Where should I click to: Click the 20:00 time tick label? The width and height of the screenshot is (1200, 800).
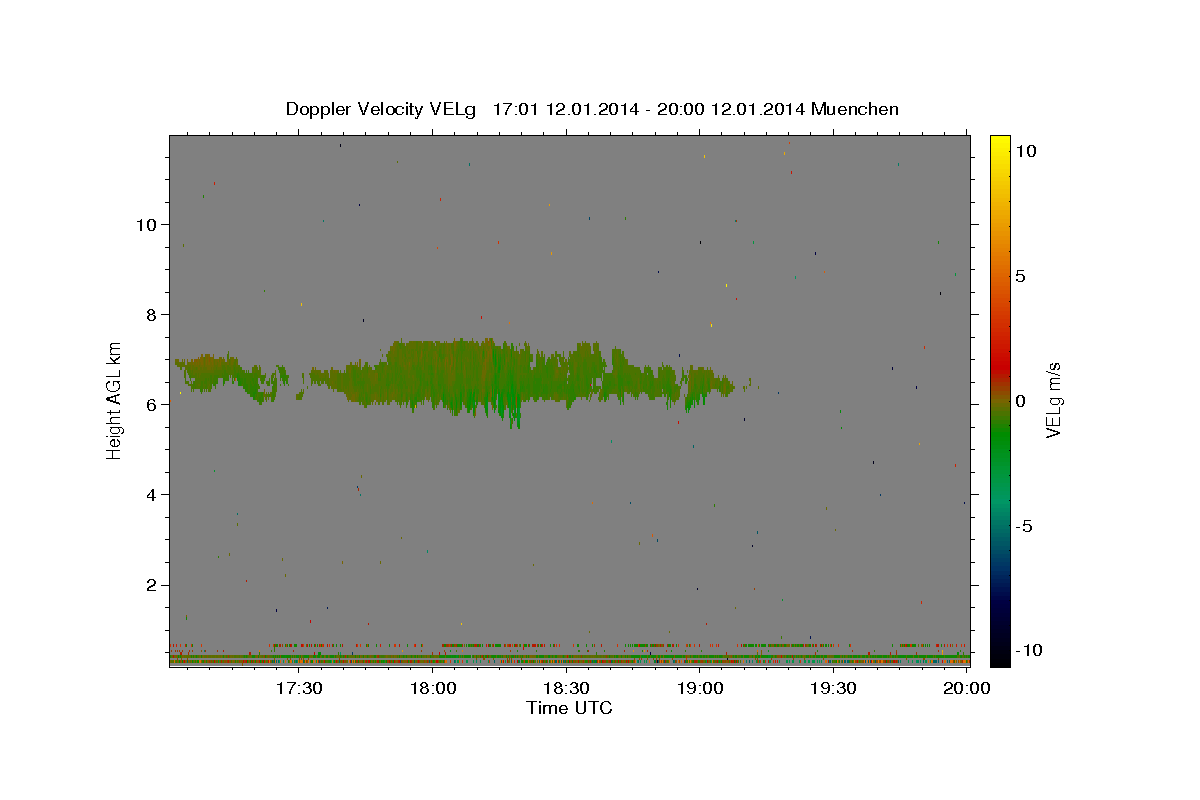pos(968,688)
